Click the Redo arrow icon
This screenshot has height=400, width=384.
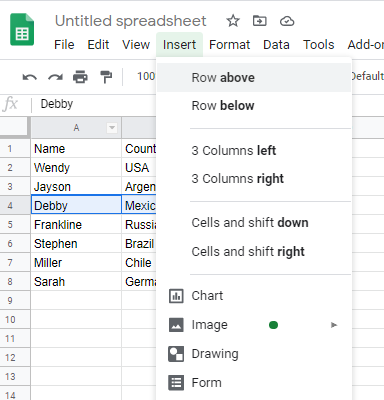point(55,77)
